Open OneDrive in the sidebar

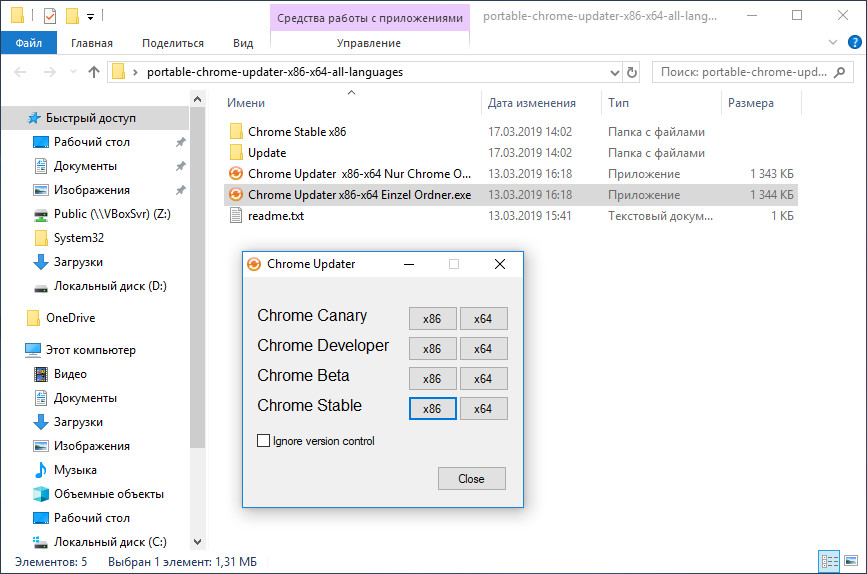tap(71, 318)
